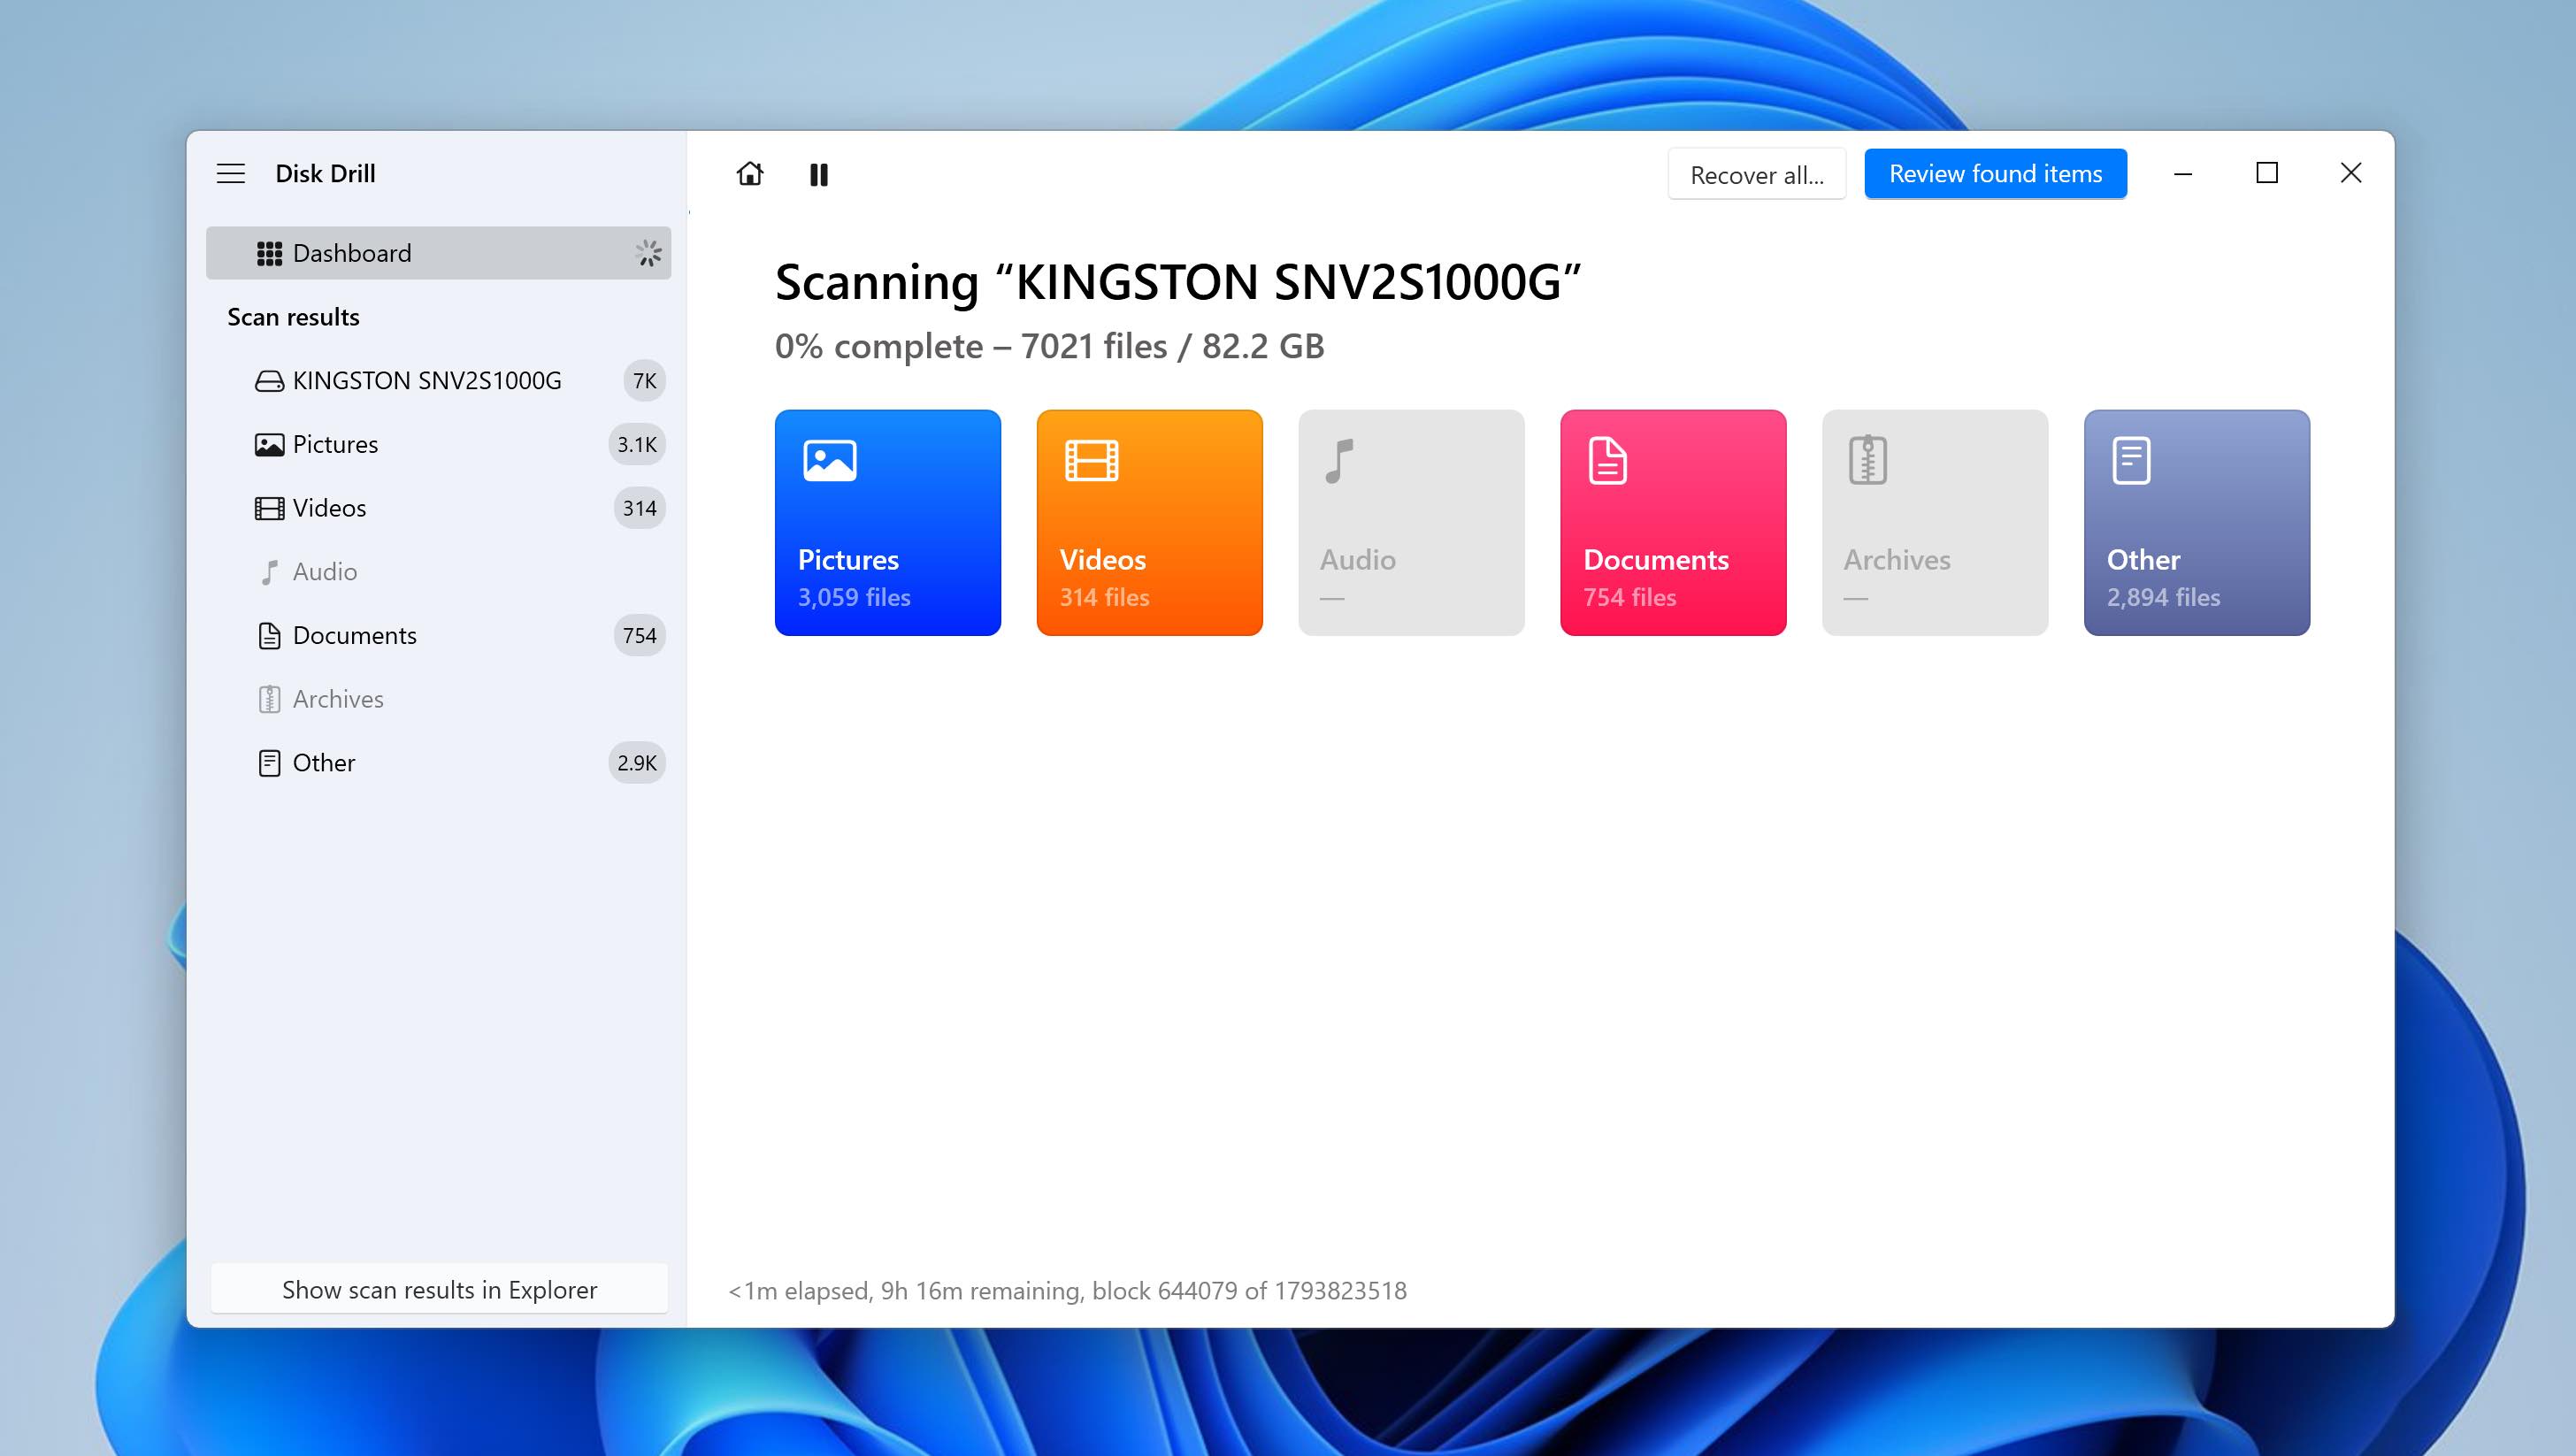
Task: Click the Recover all button
Action: (x=1756, y=173)
